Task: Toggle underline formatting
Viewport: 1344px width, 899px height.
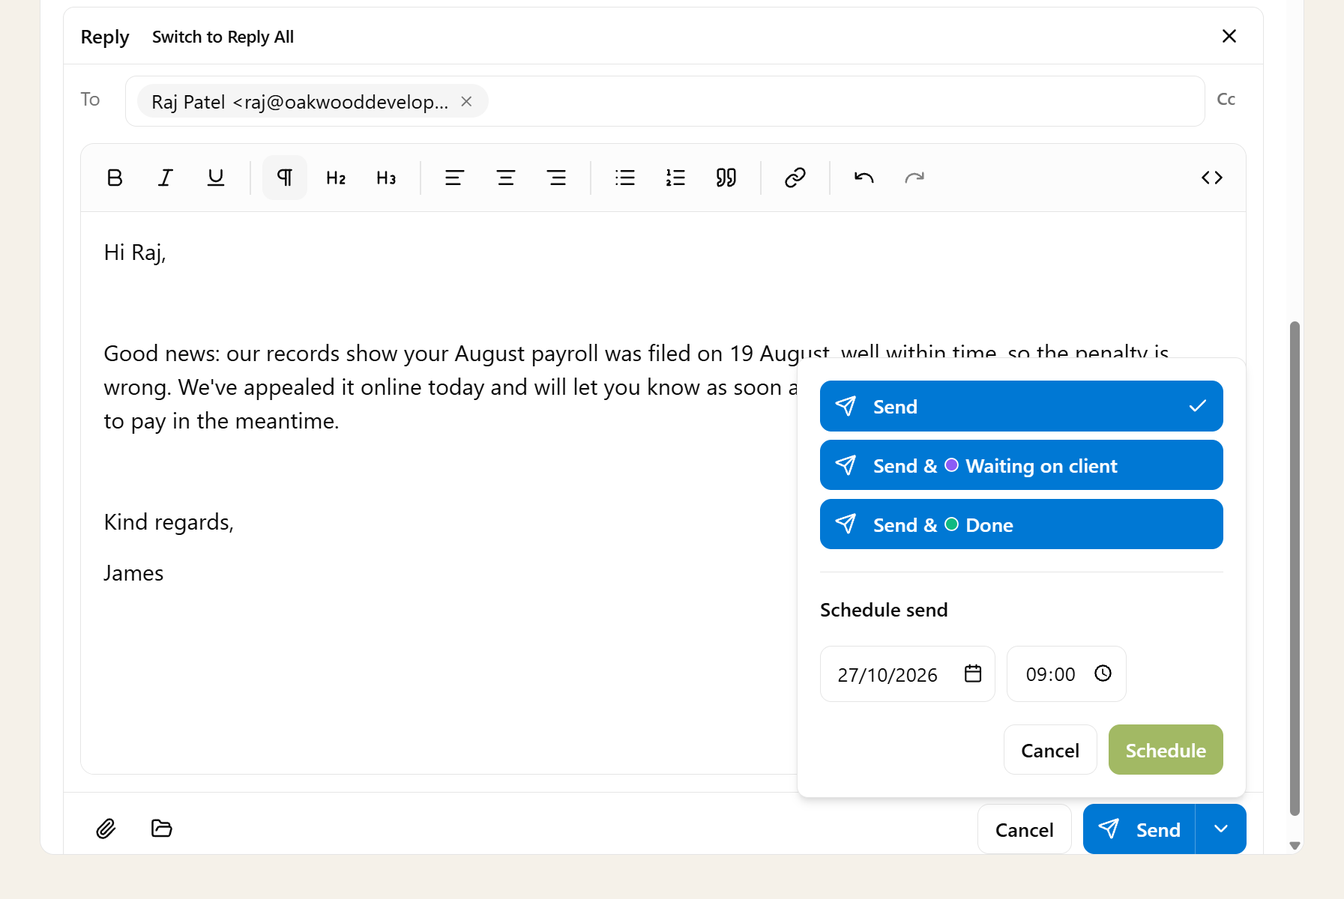Action: click(x=215, y=178)
